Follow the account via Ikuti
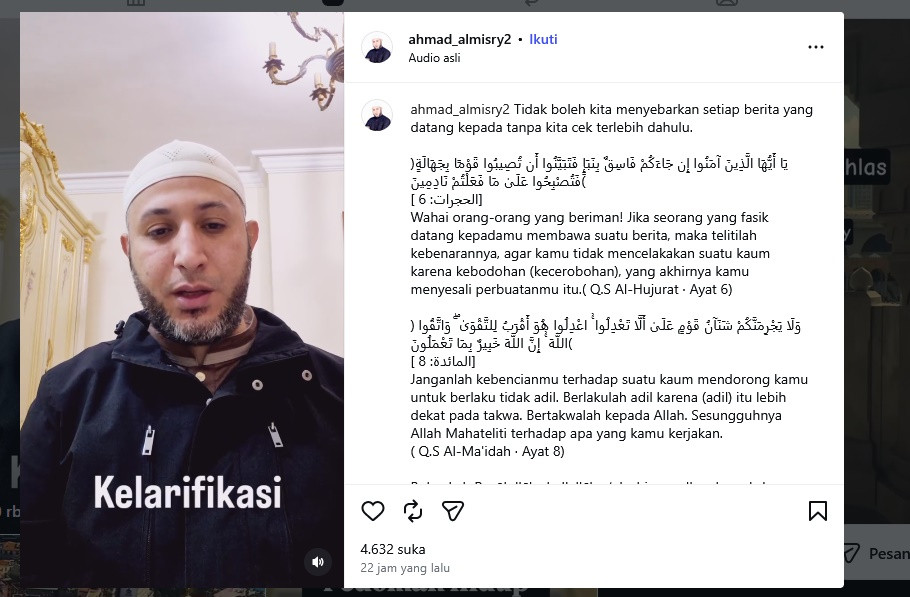Screen dimensions: 910x597 (543, 39)
